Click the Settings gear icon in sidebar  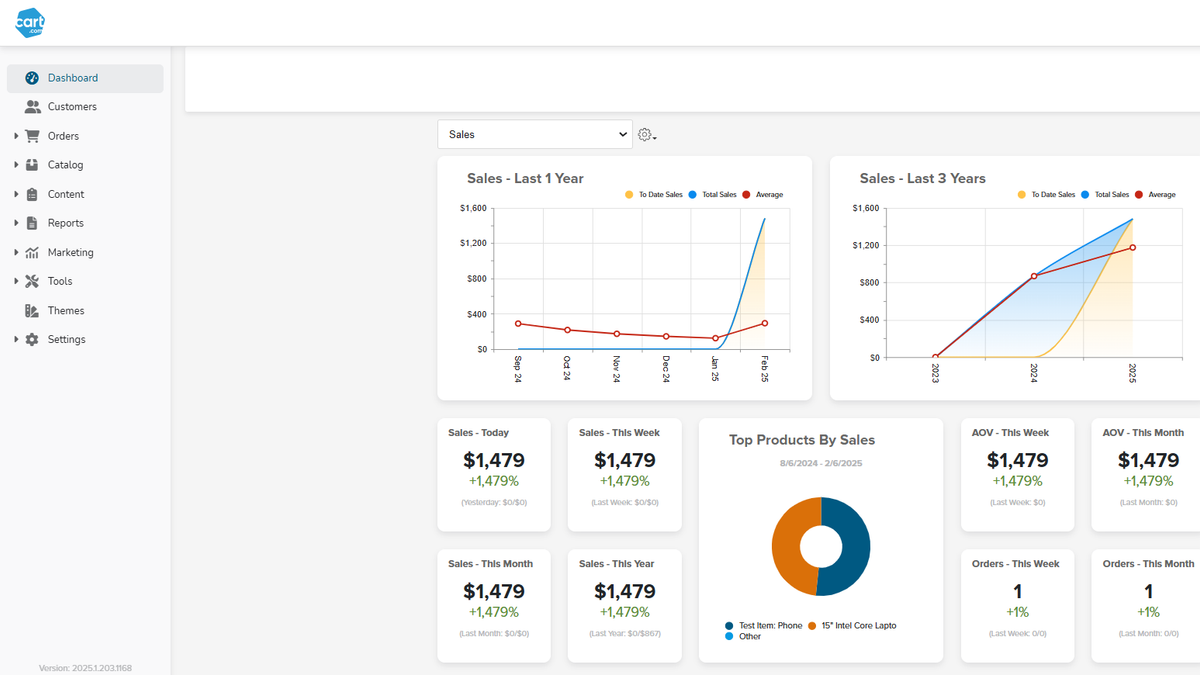point(32,339)
